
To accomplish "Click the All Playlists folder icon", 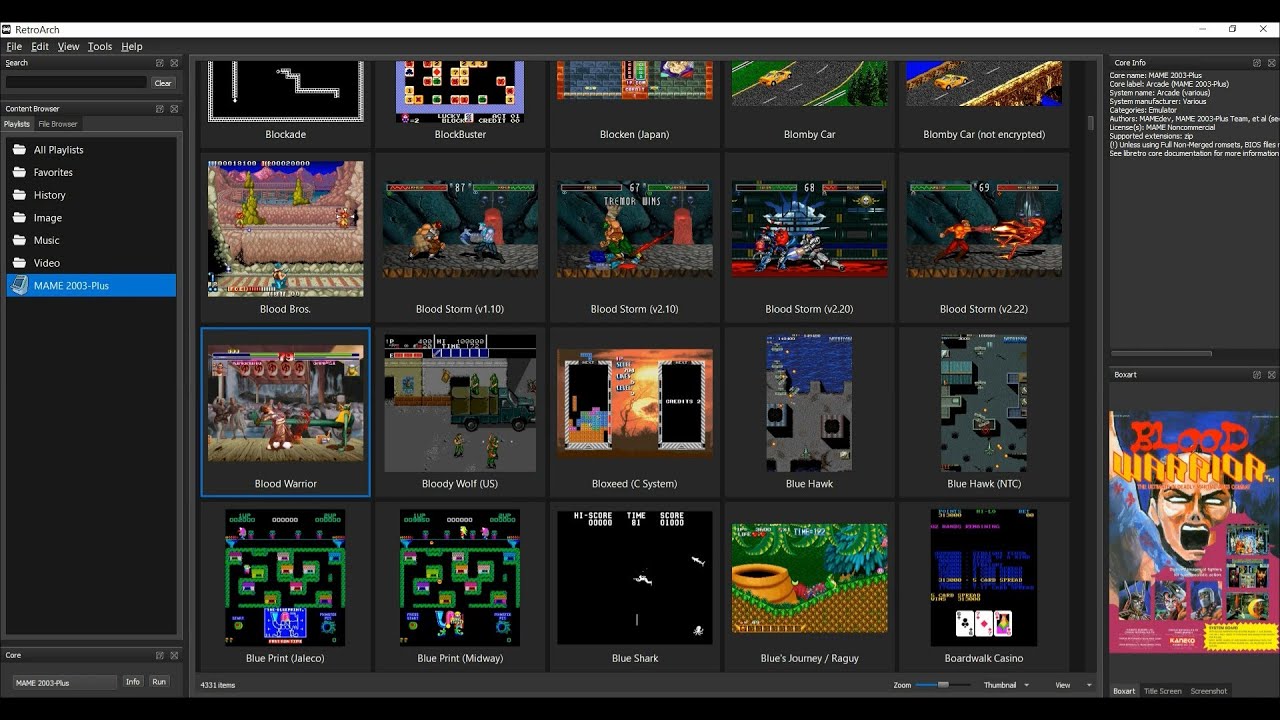I will point(18,150).
